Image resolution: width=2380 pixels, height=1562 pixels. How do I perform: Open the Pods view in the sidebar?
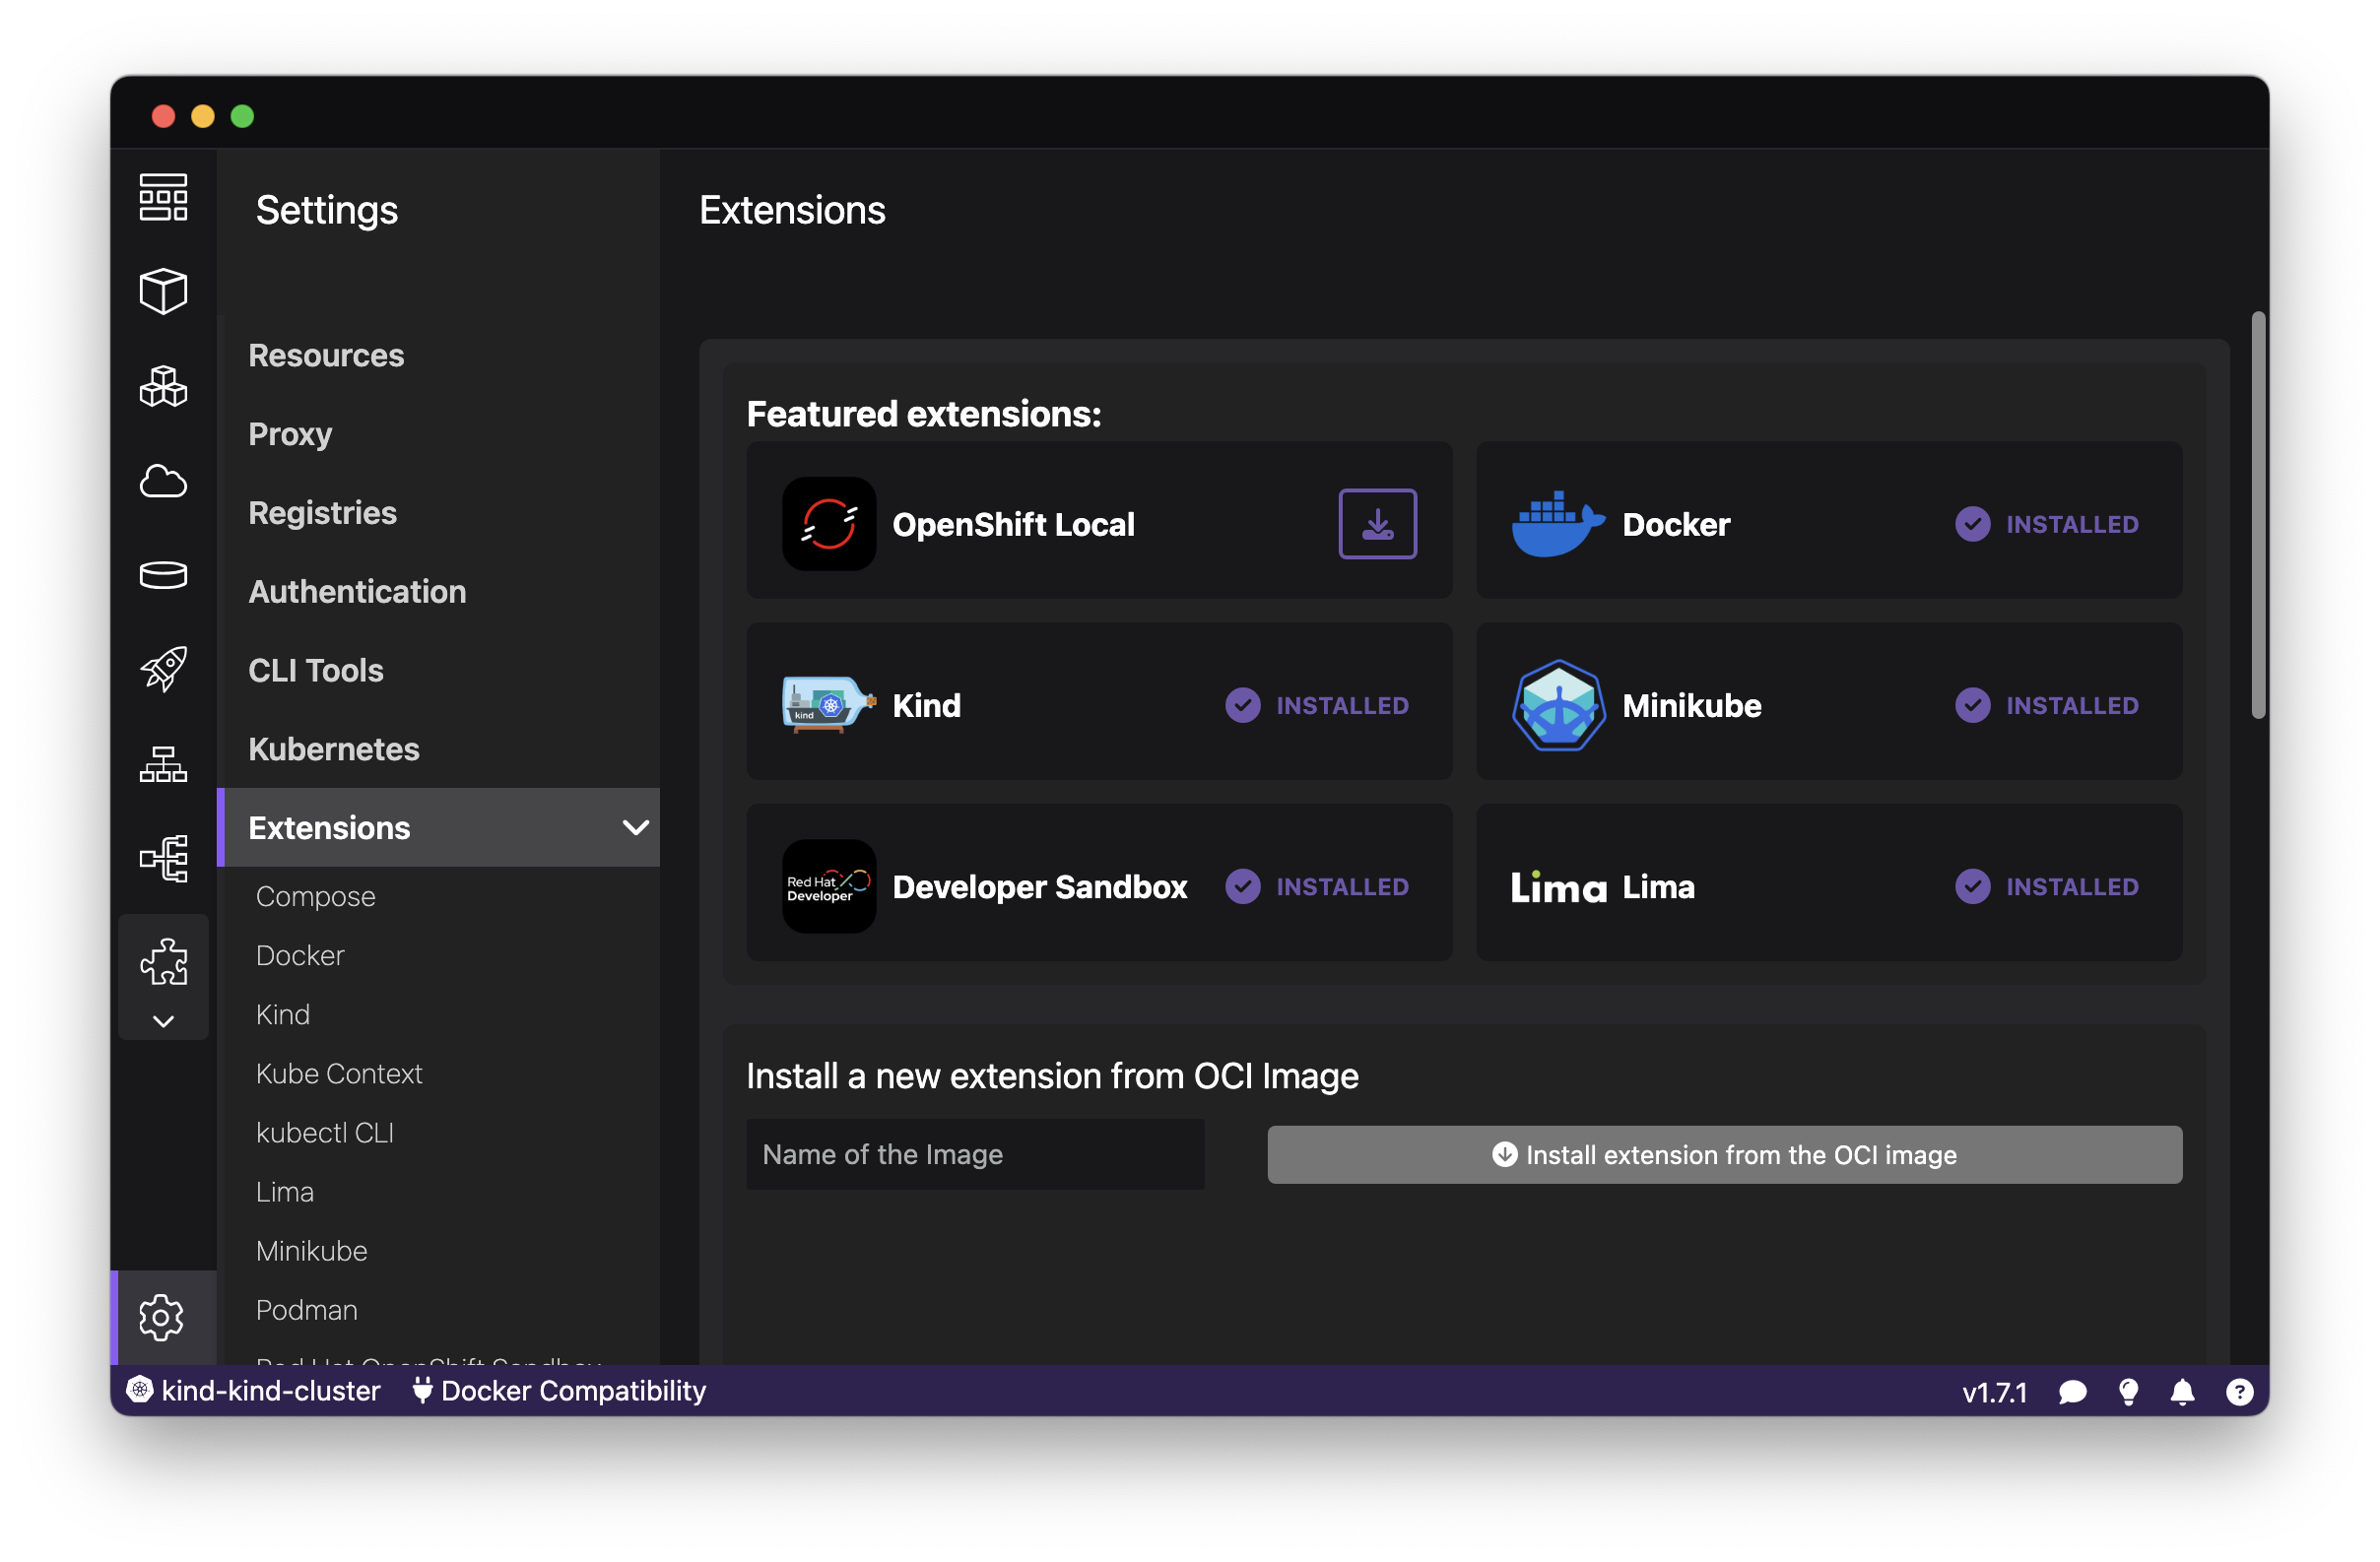[x=163, y=386]
